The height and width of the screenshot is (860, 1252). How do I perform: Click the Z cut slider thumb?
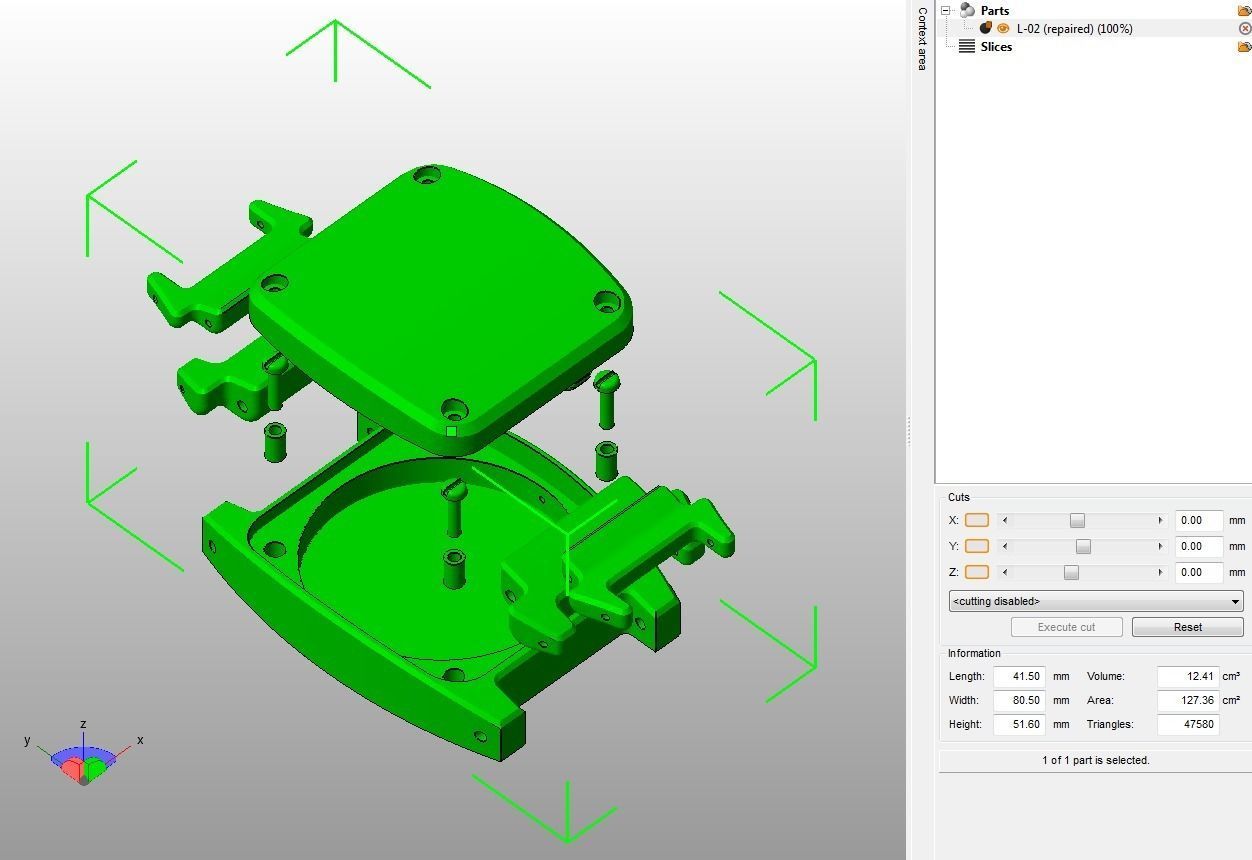(x=1071, y=572)
